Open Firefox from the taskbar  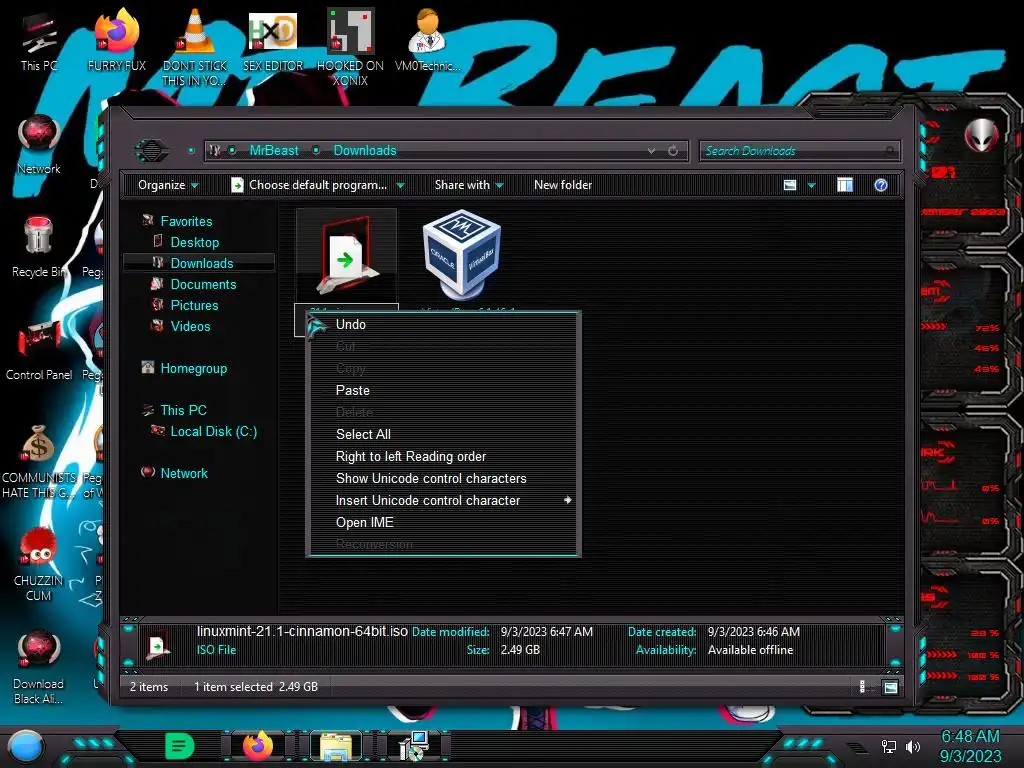tap(257, 746)
